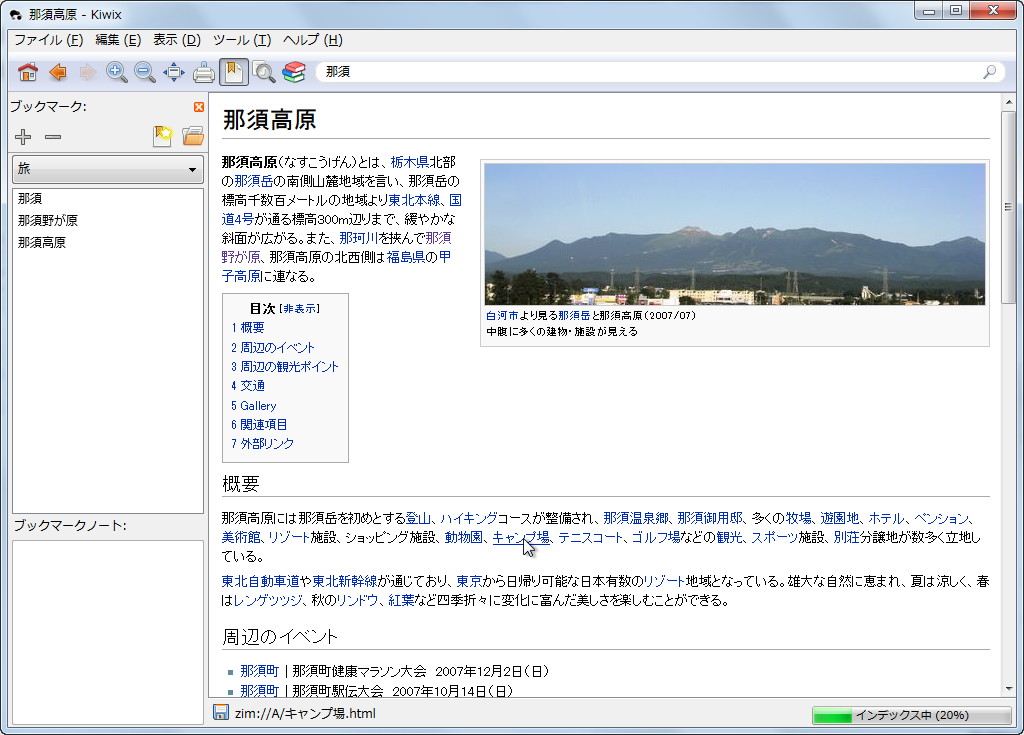The height and width of the screenshot is (735, 1024).
Task: Zoom in using the magnifier plus icon
Action: click(117, 72)
